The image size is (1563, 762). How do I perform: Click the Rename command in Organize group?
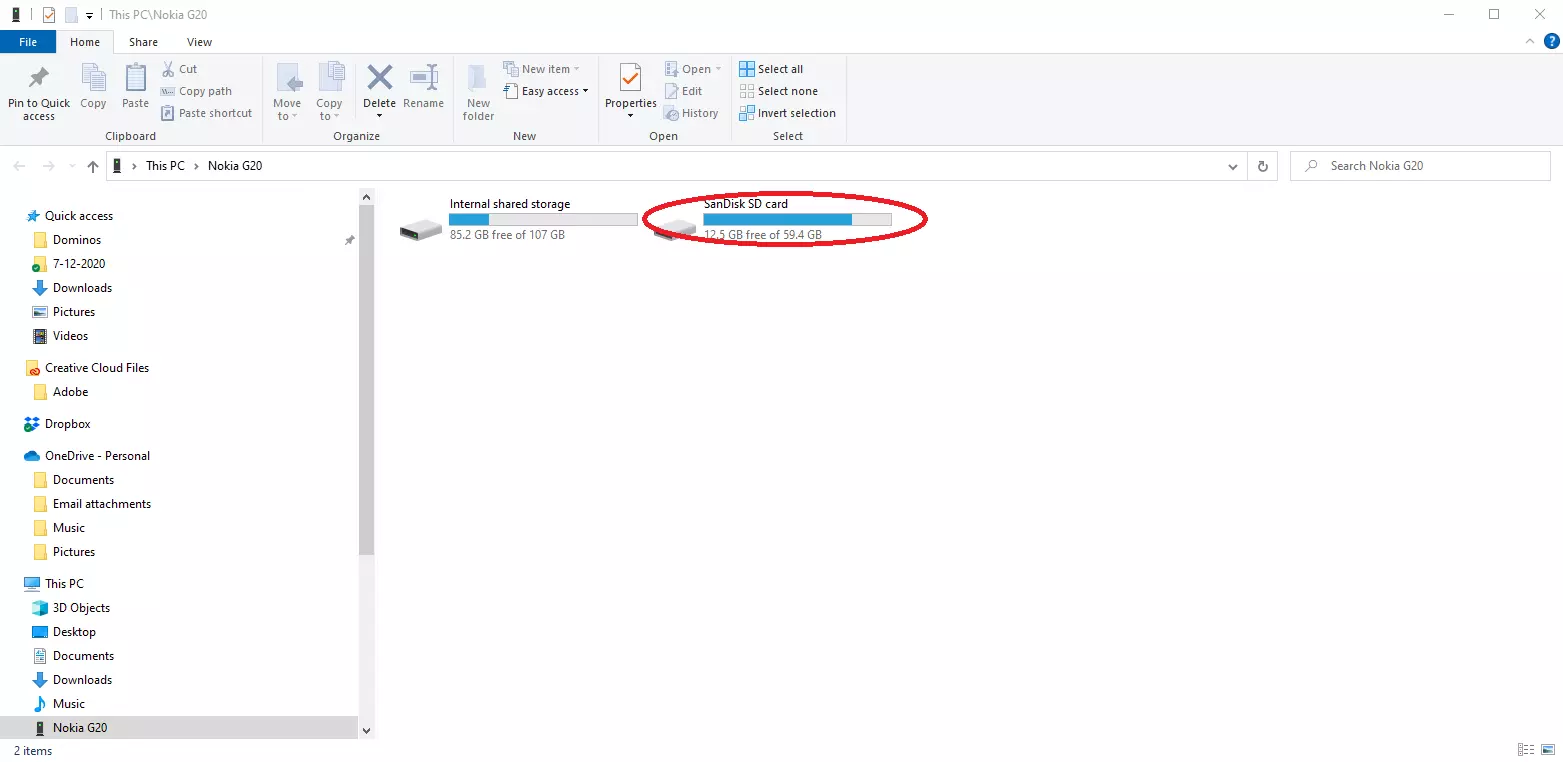(x=424, y=87)
